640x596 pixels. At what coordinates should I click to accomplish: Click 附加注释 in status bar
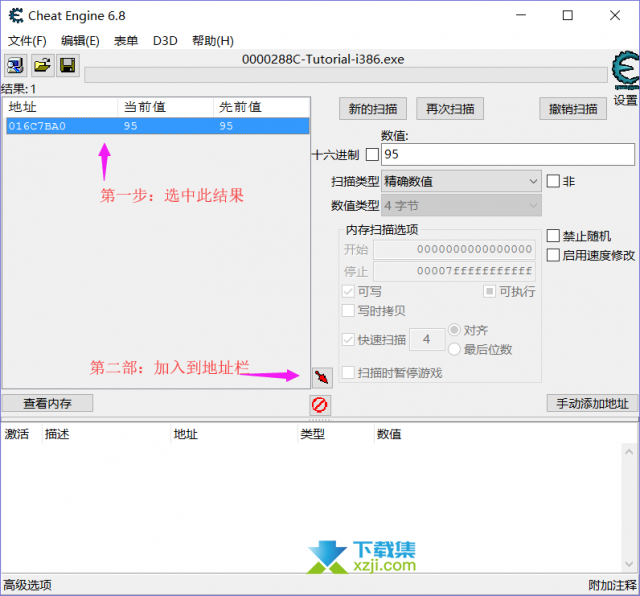tap(612, 585)
